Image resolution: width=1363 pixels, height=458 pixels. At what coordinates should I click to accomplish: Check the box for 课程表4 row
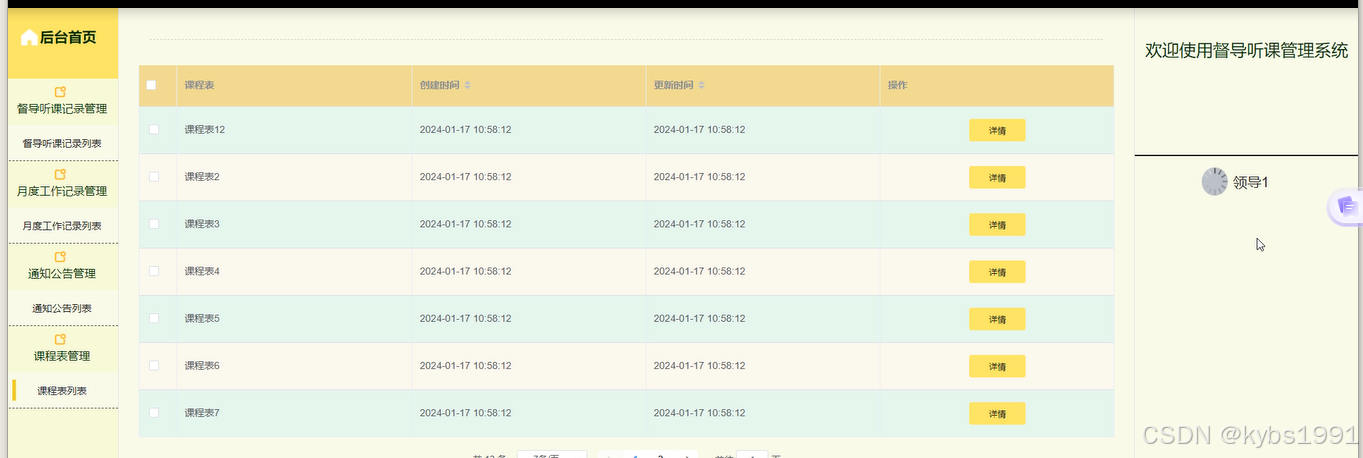[154, 271]
